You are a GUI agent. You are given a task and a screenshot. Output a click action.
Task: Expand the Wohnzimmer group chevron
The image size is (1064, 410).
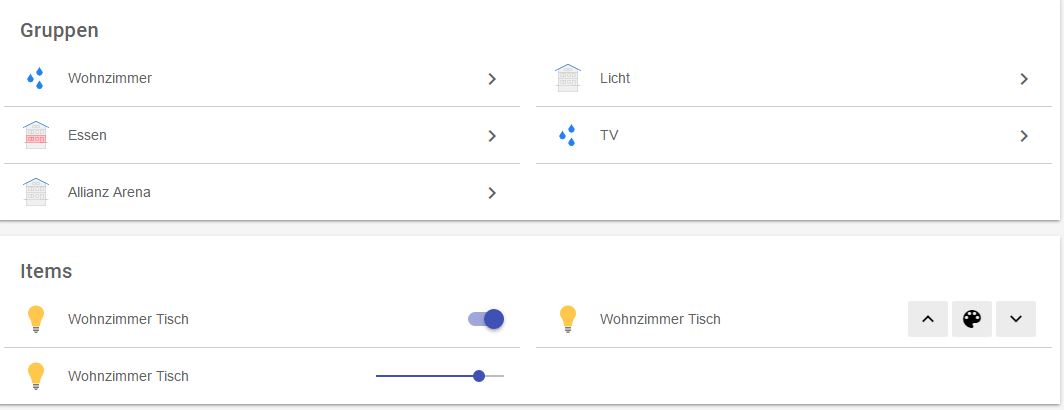point(492,78)
